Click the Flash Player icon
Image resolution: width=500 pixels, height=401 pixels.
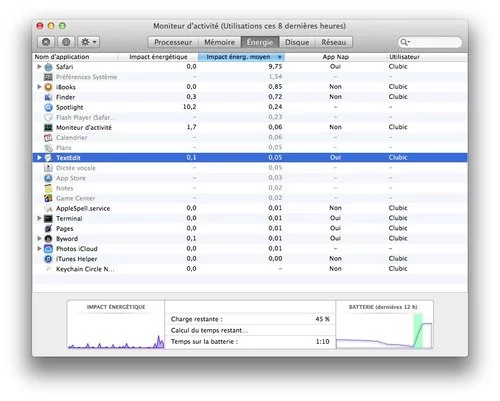49,117
